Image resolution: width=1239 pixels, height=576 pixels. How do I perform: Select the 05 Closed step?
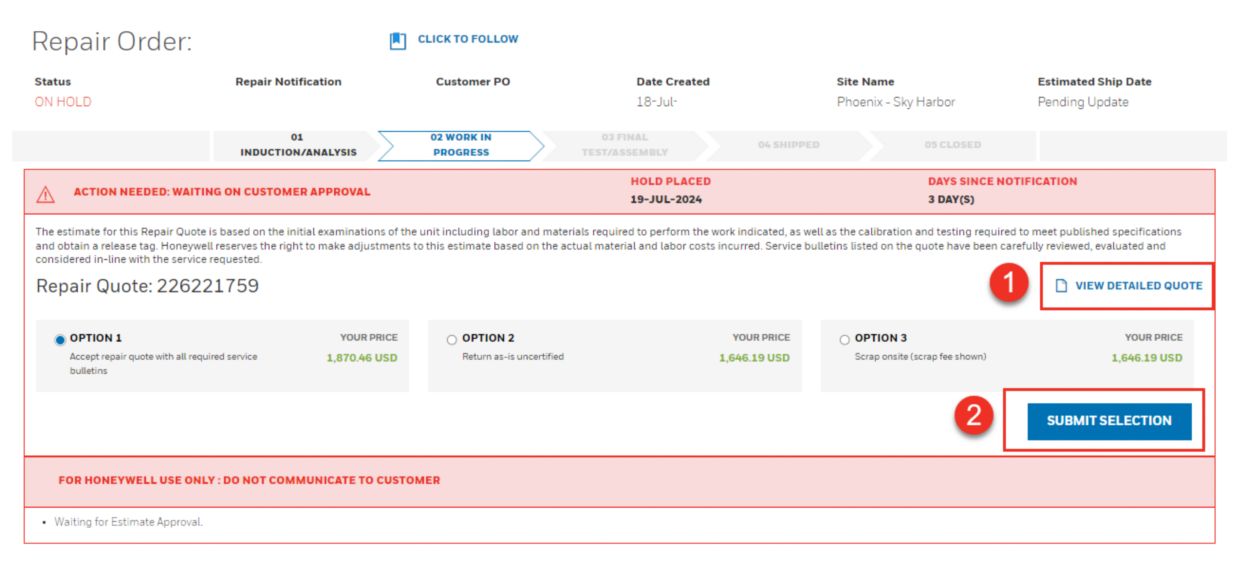[x=952, y=145]
